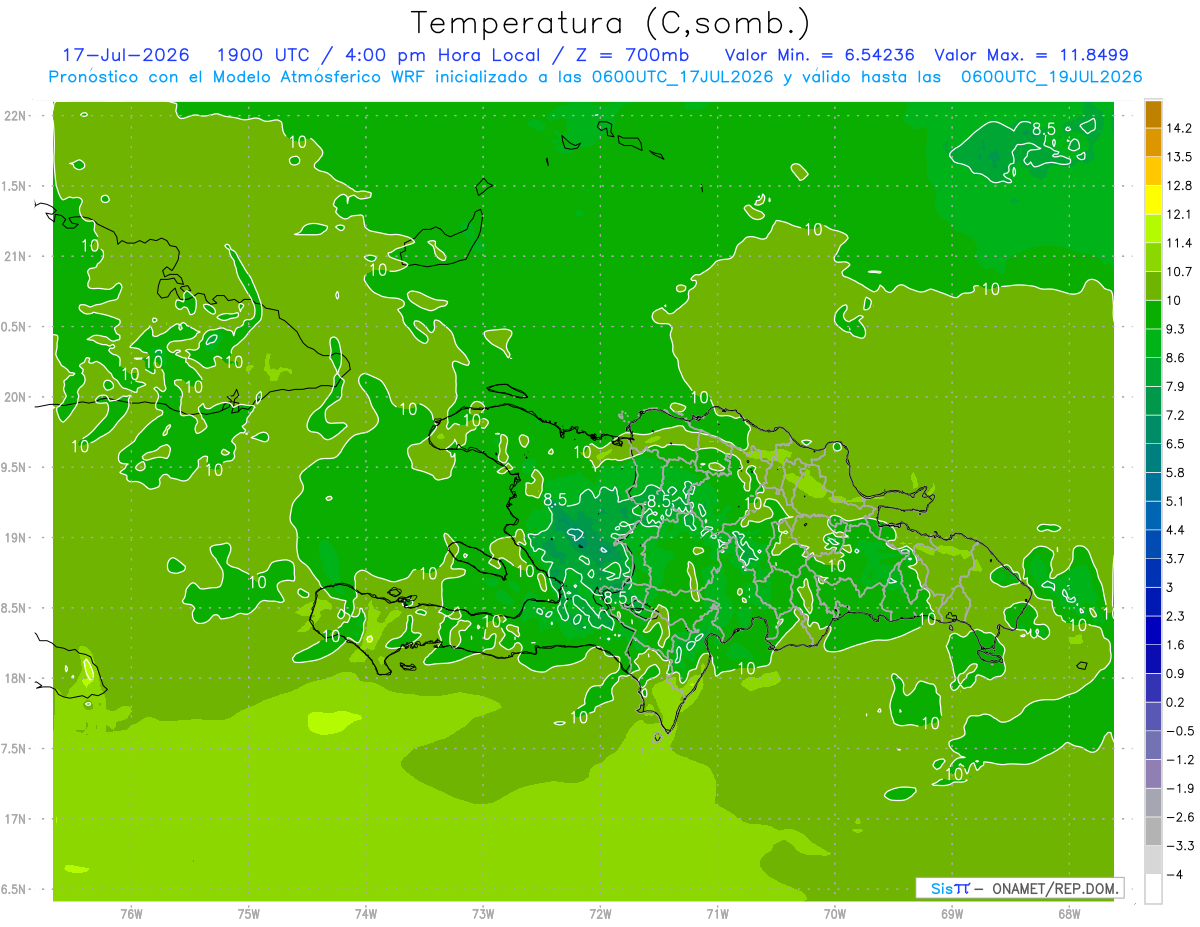
Task: Click the "0.9" colorbar value
Action: (x=1174, y=674)
